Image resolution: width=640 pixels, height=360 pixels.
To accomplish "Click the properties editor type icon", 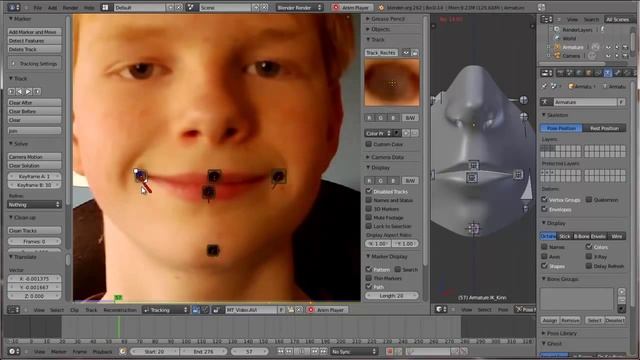I will point(546,73).
